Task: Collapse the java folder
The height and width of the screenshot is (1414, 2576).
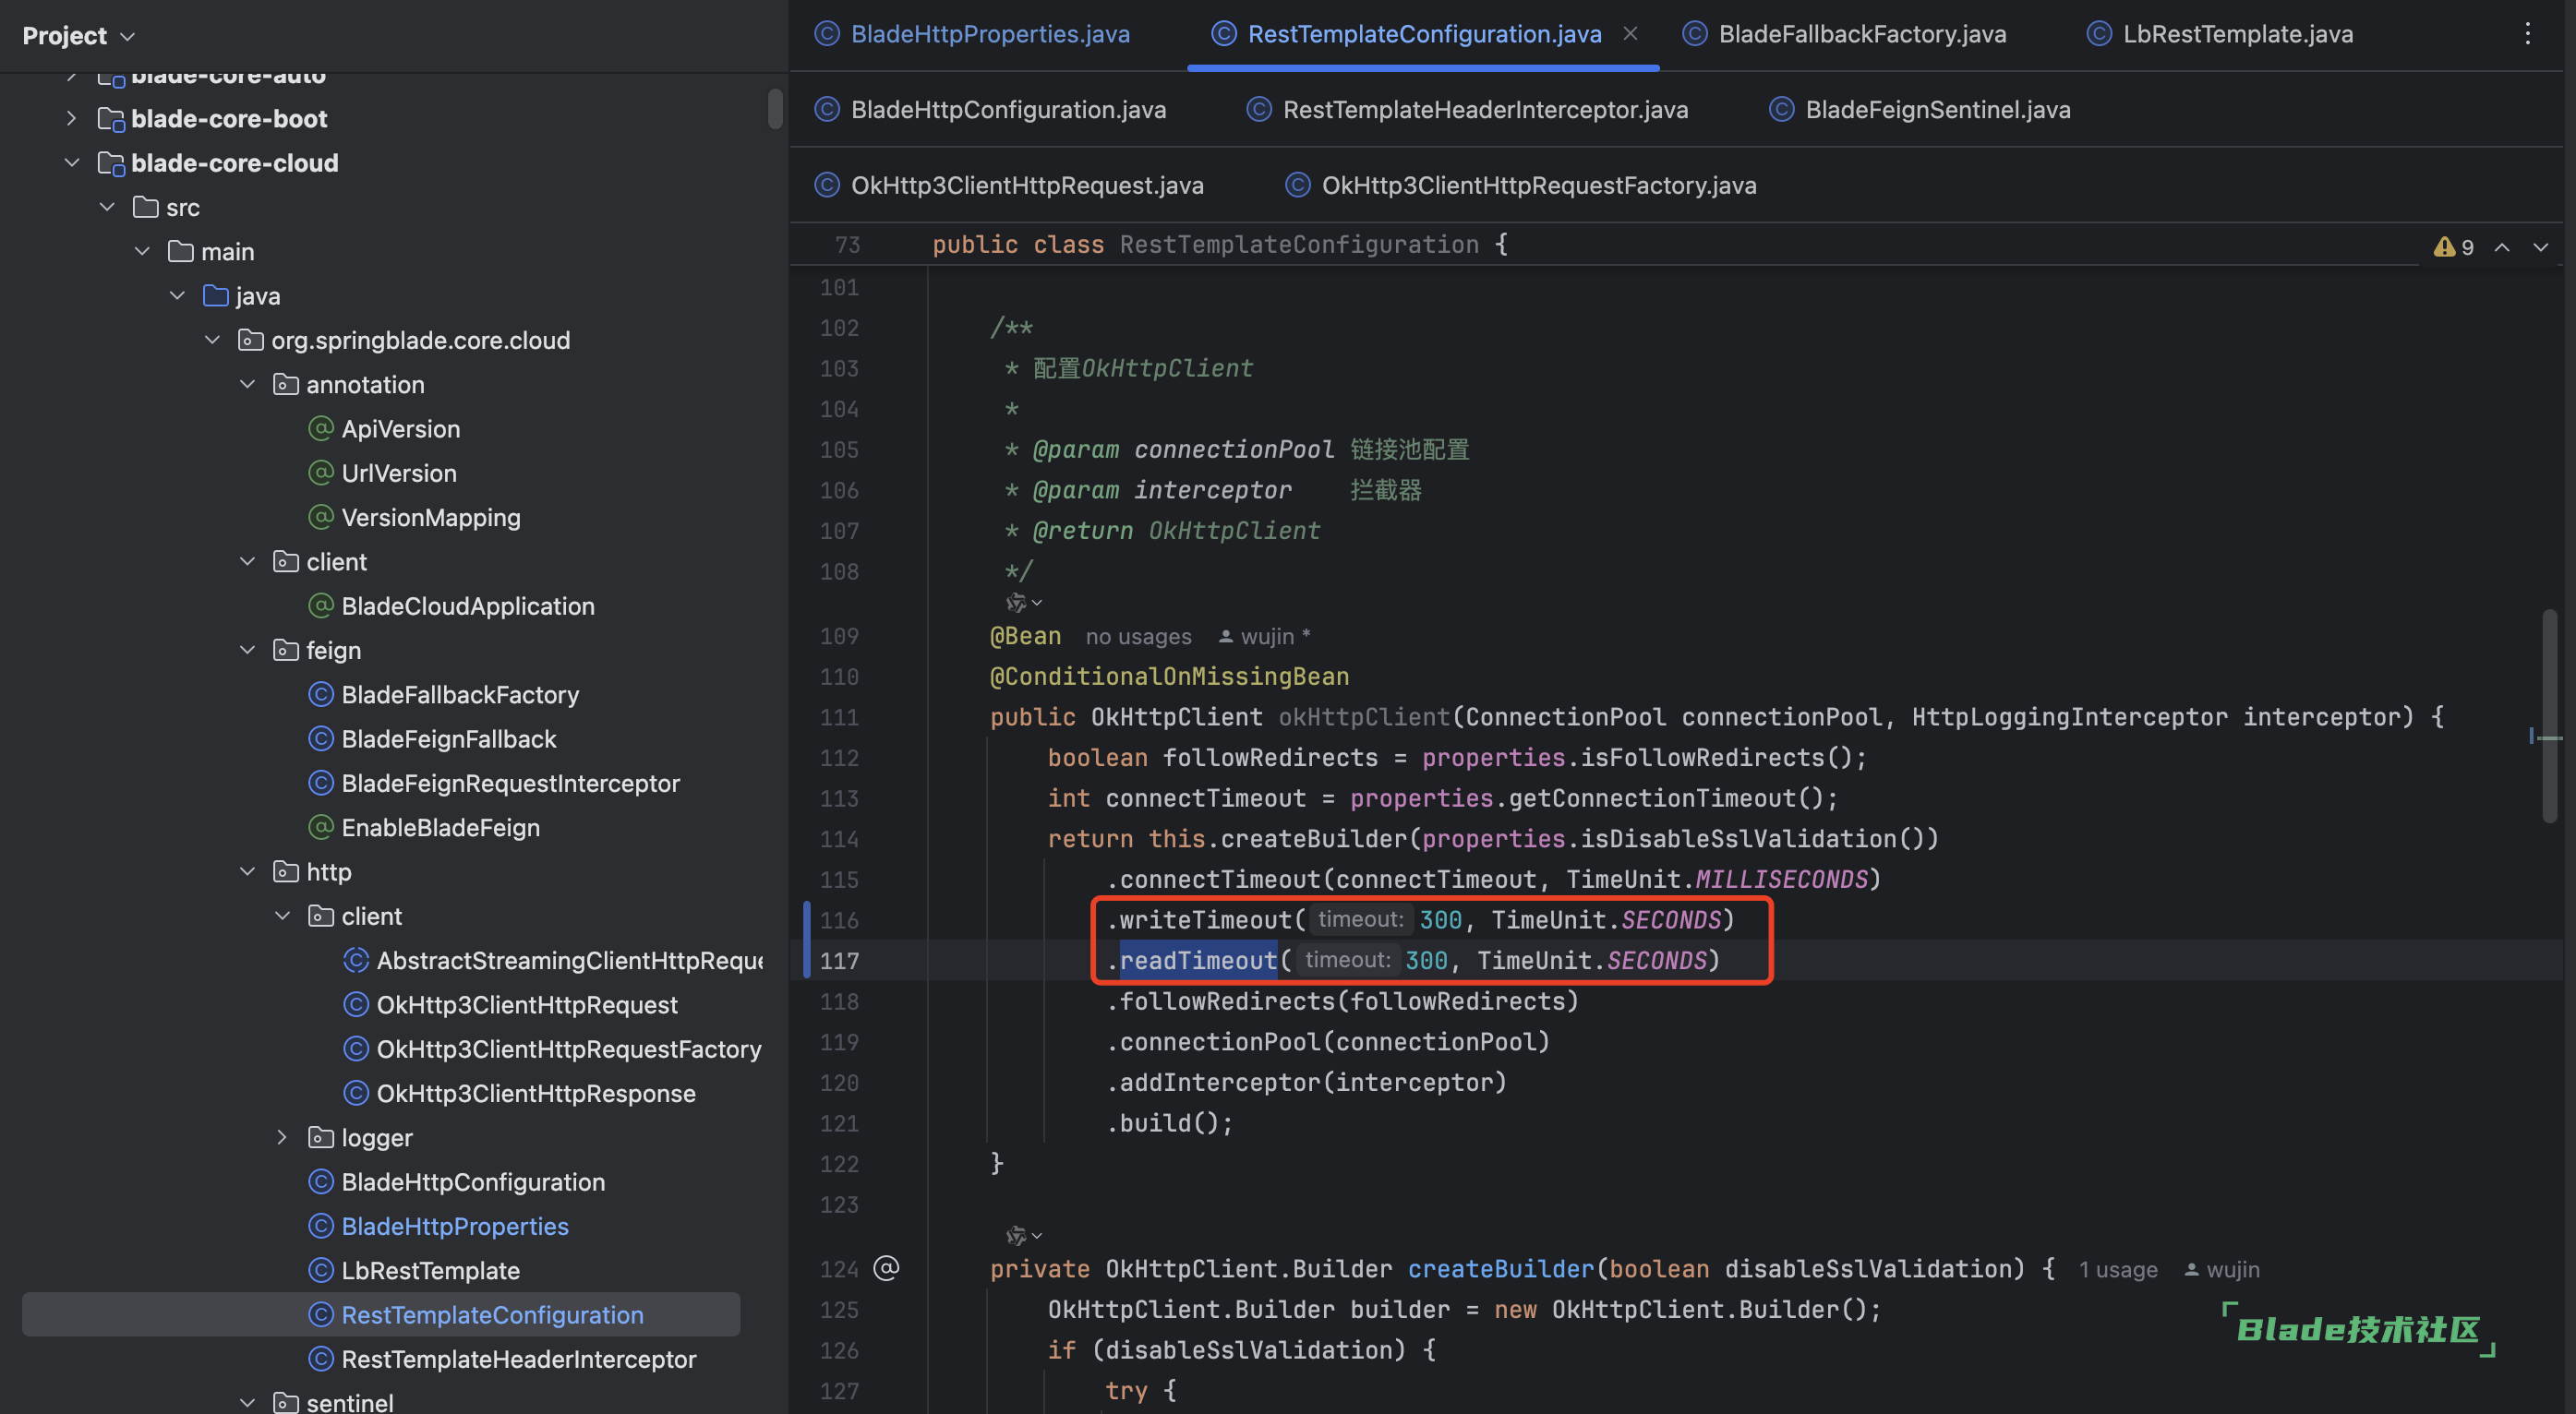Action: pos(177,295)
